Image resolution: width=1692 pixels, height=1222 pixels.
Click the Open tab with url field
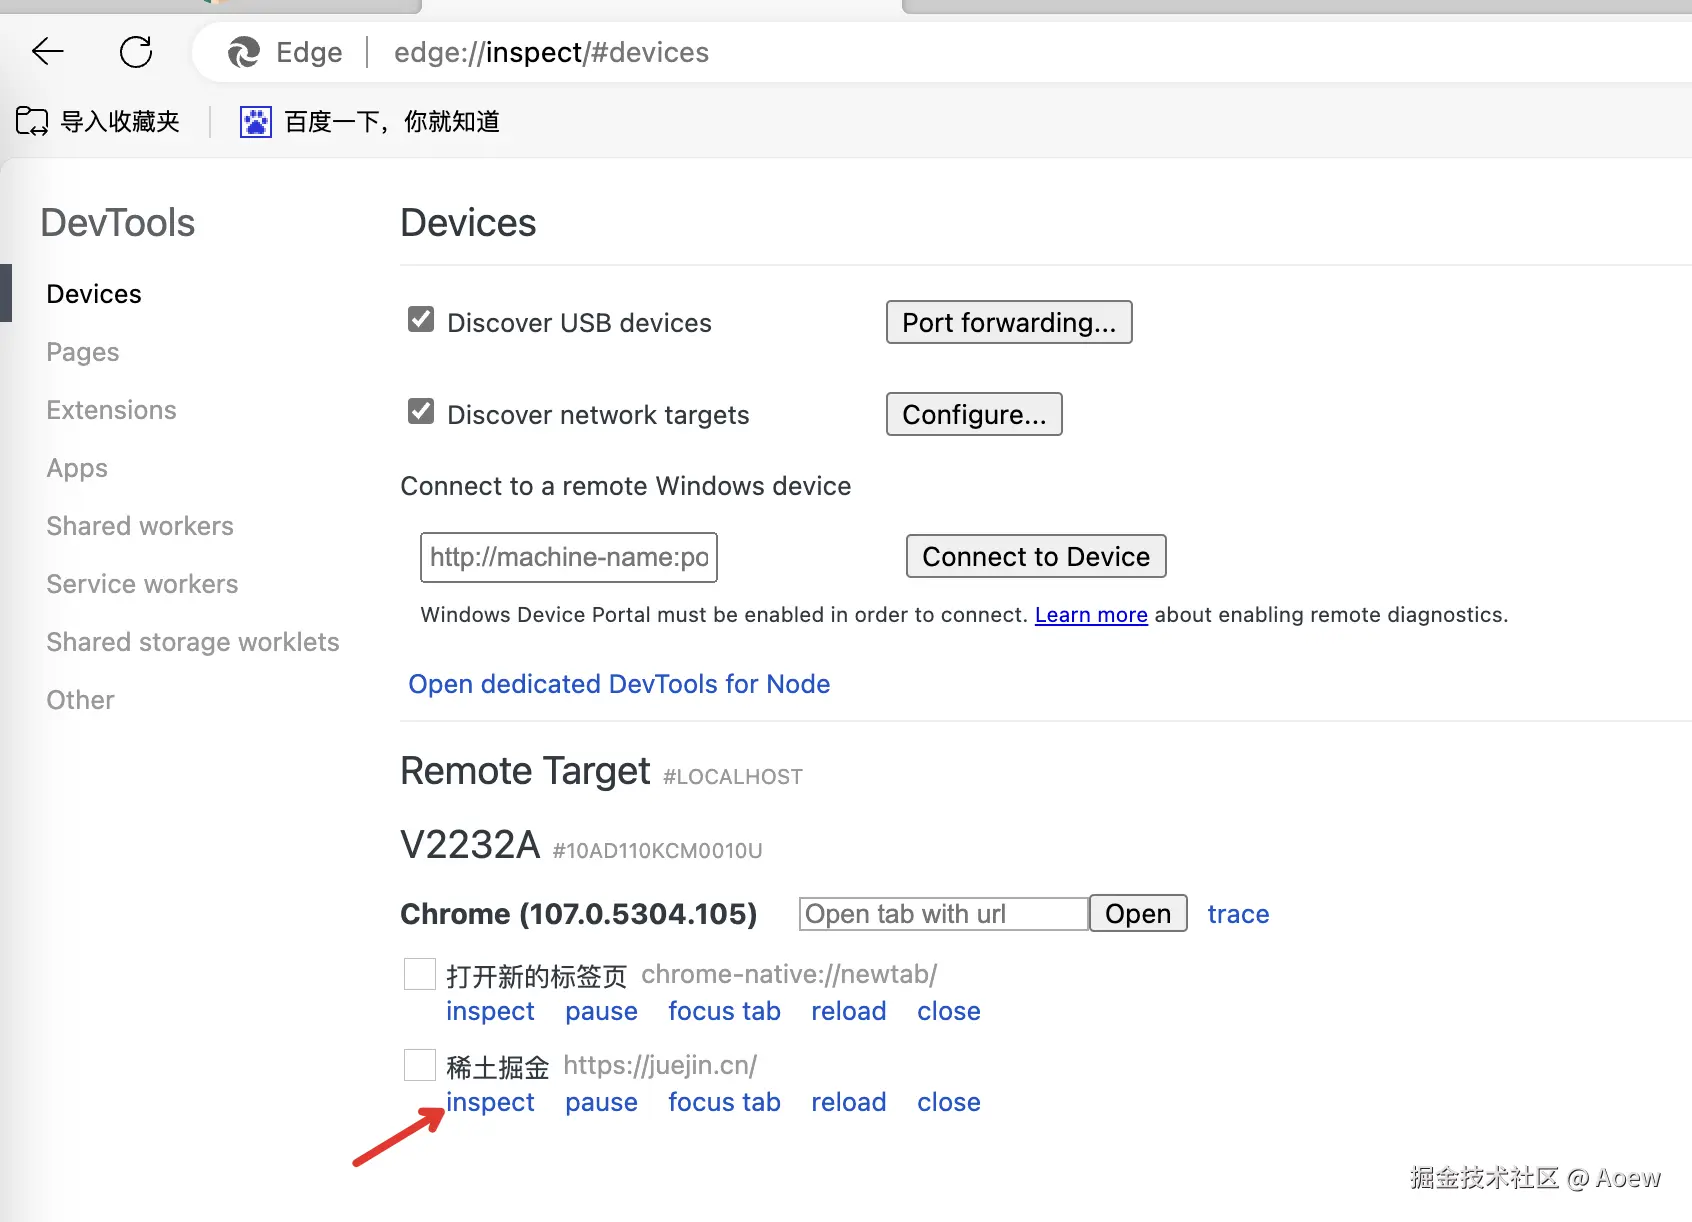[x=942, y=914]
